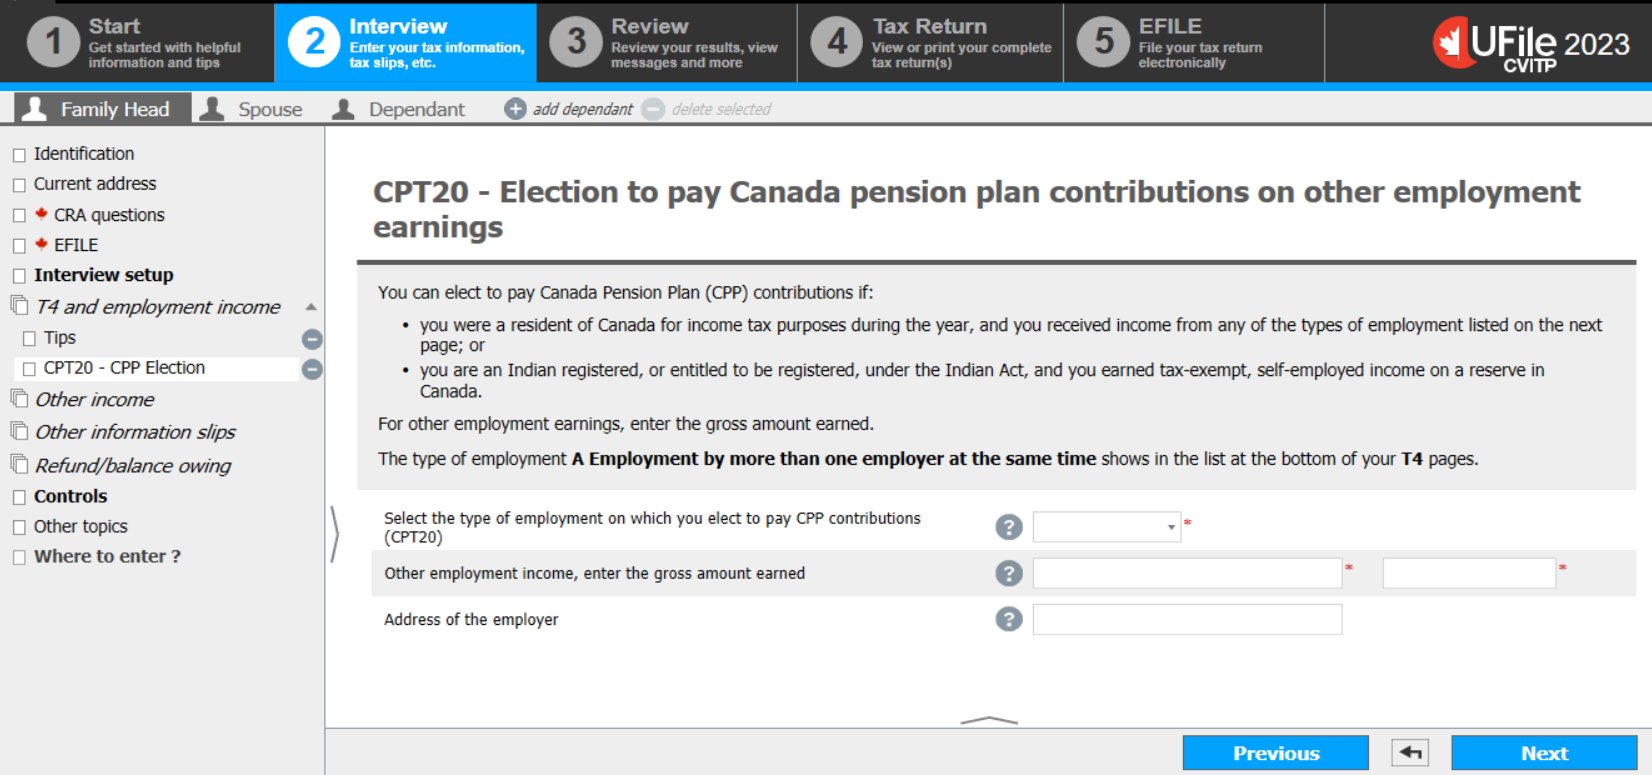
Task: Click the add dependant plus icon
Action: click(515, 109)
